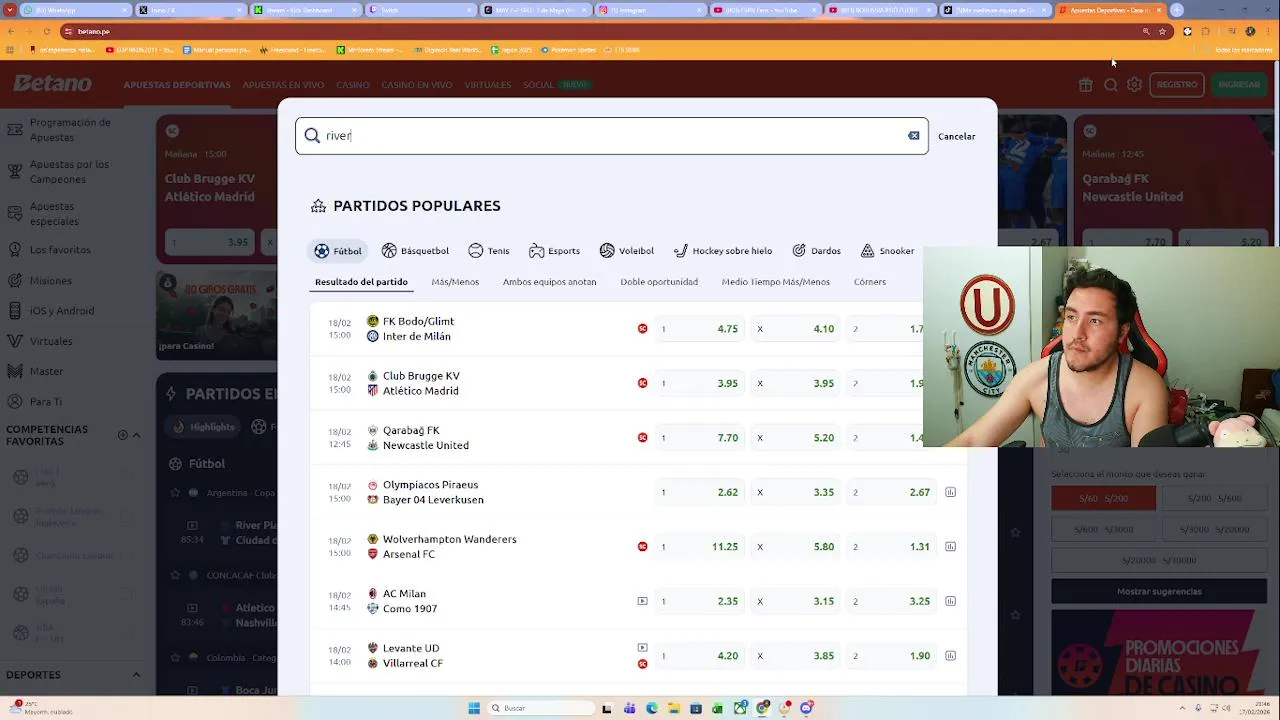Open the Club Brugge KV vs Atlético Madrid match

[420, 383]
